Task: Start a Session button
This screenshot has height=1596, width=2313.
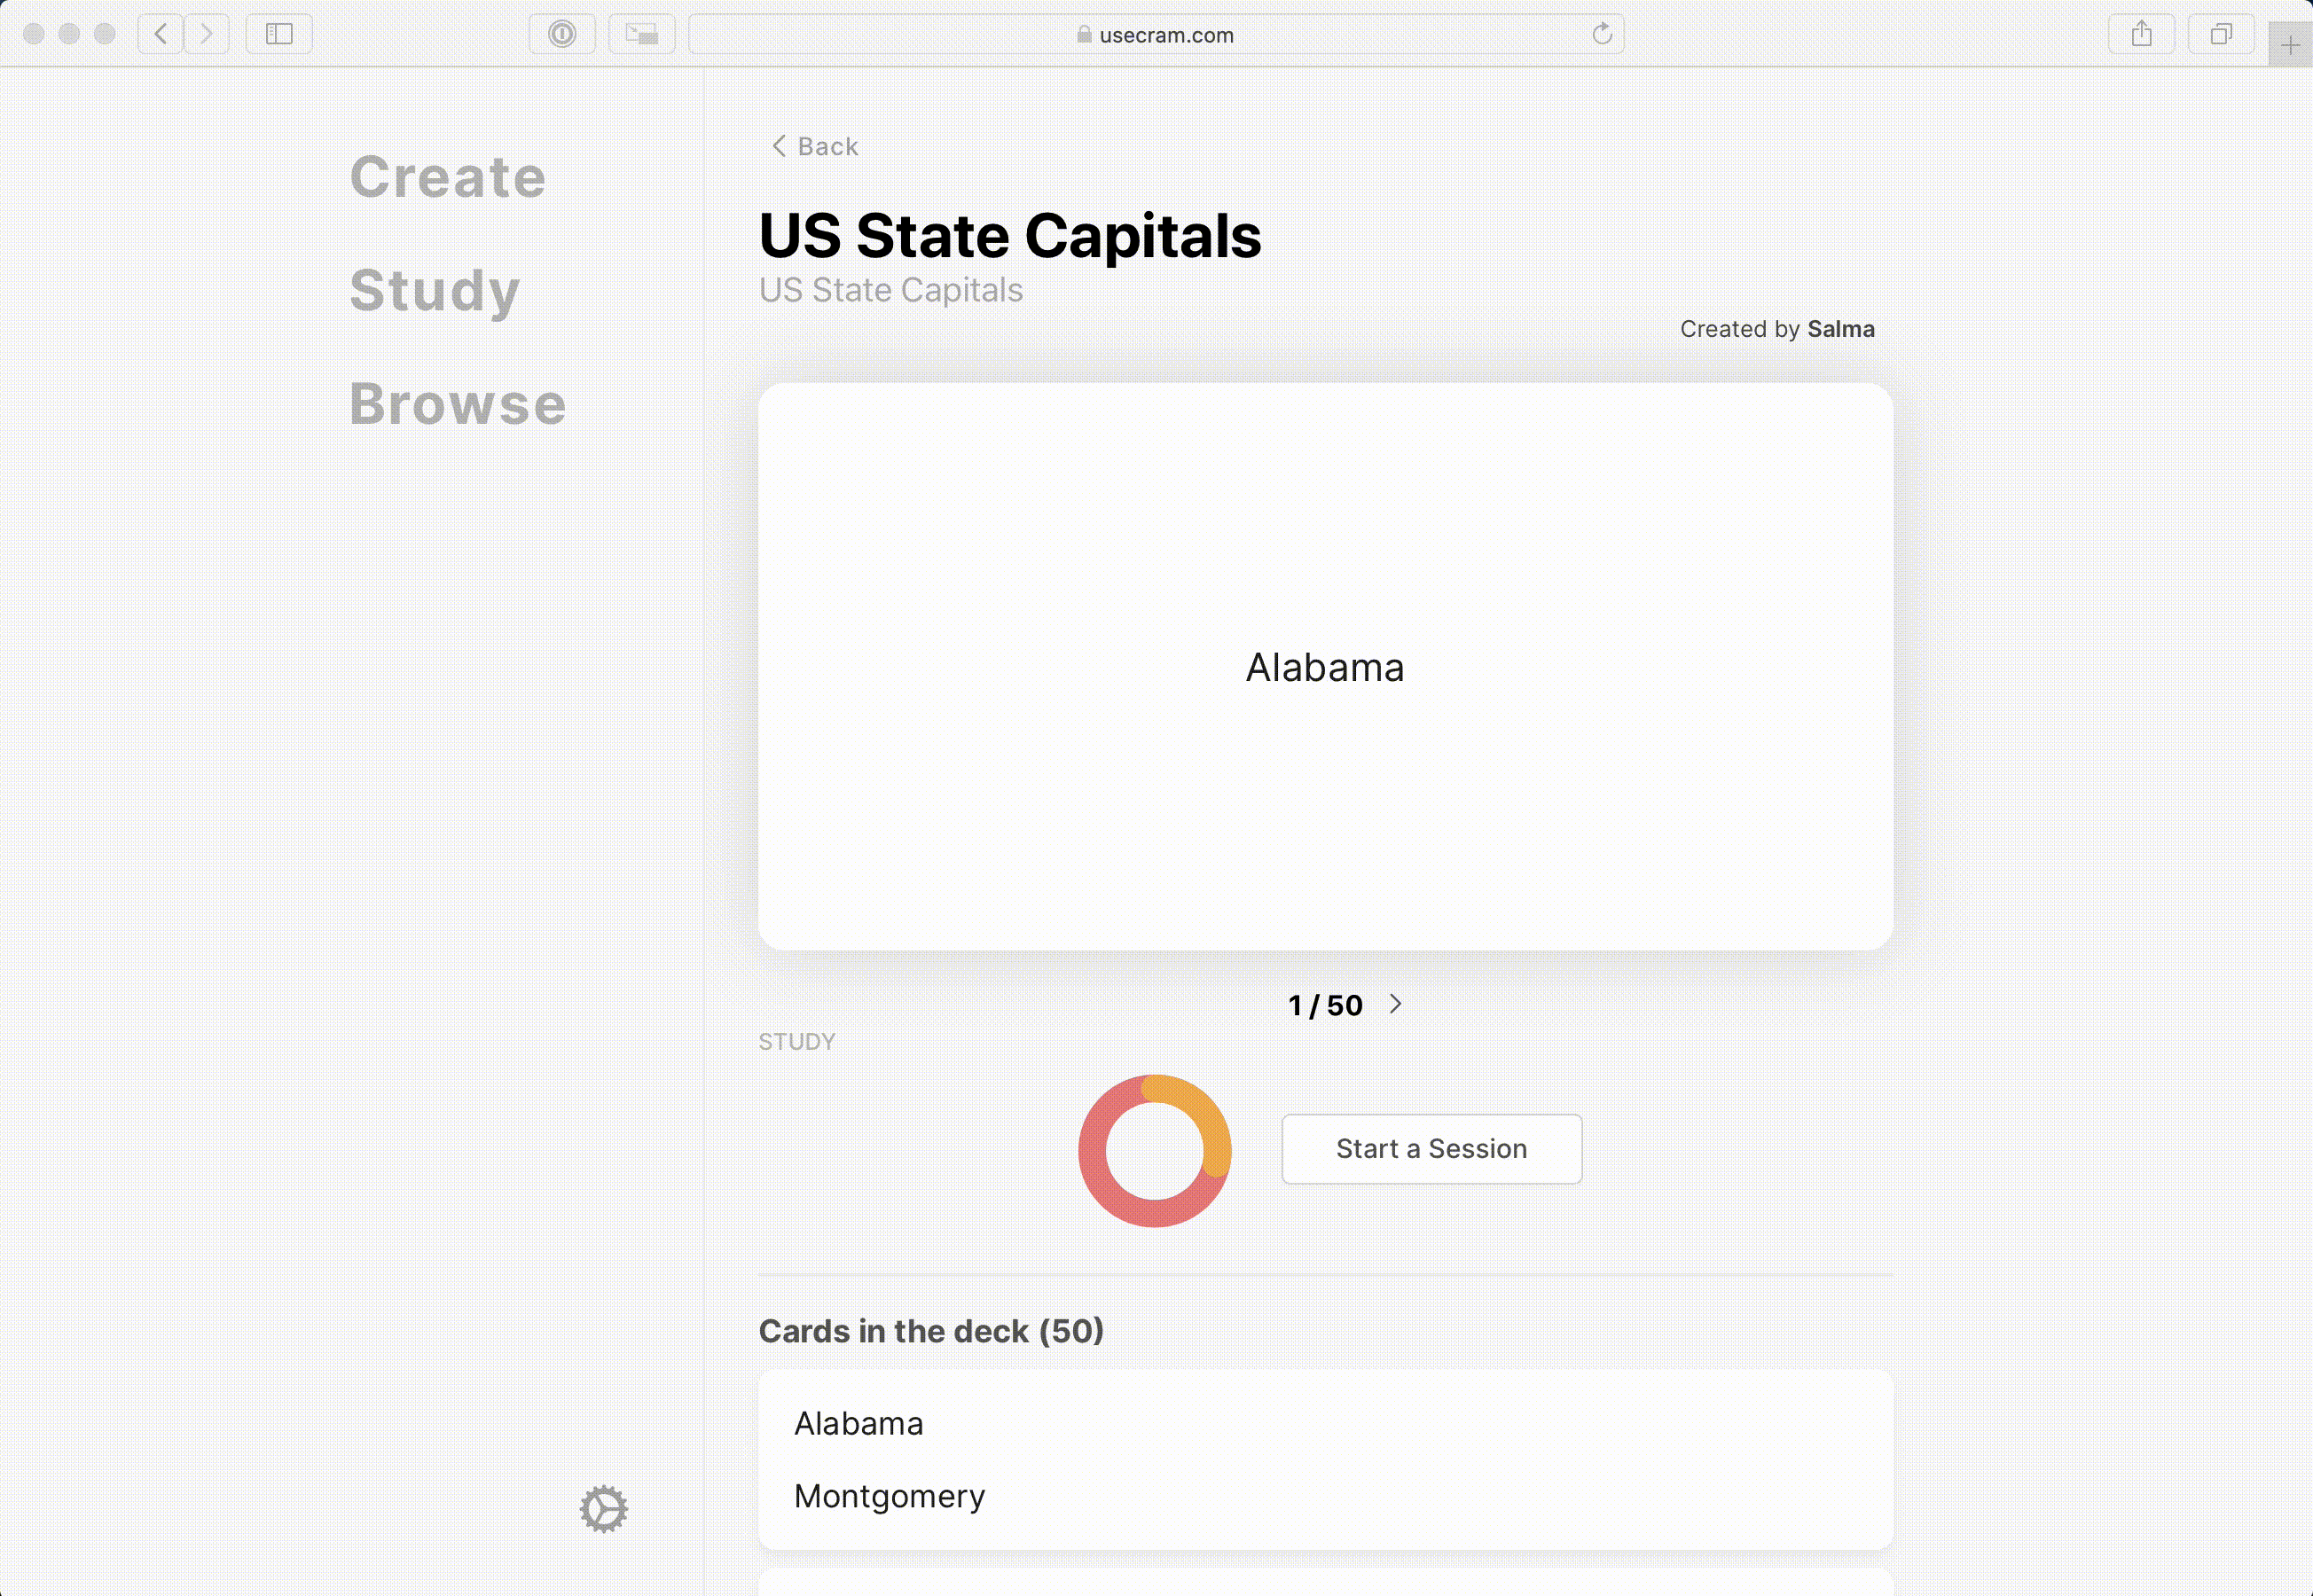Action: (1432, 1147)
